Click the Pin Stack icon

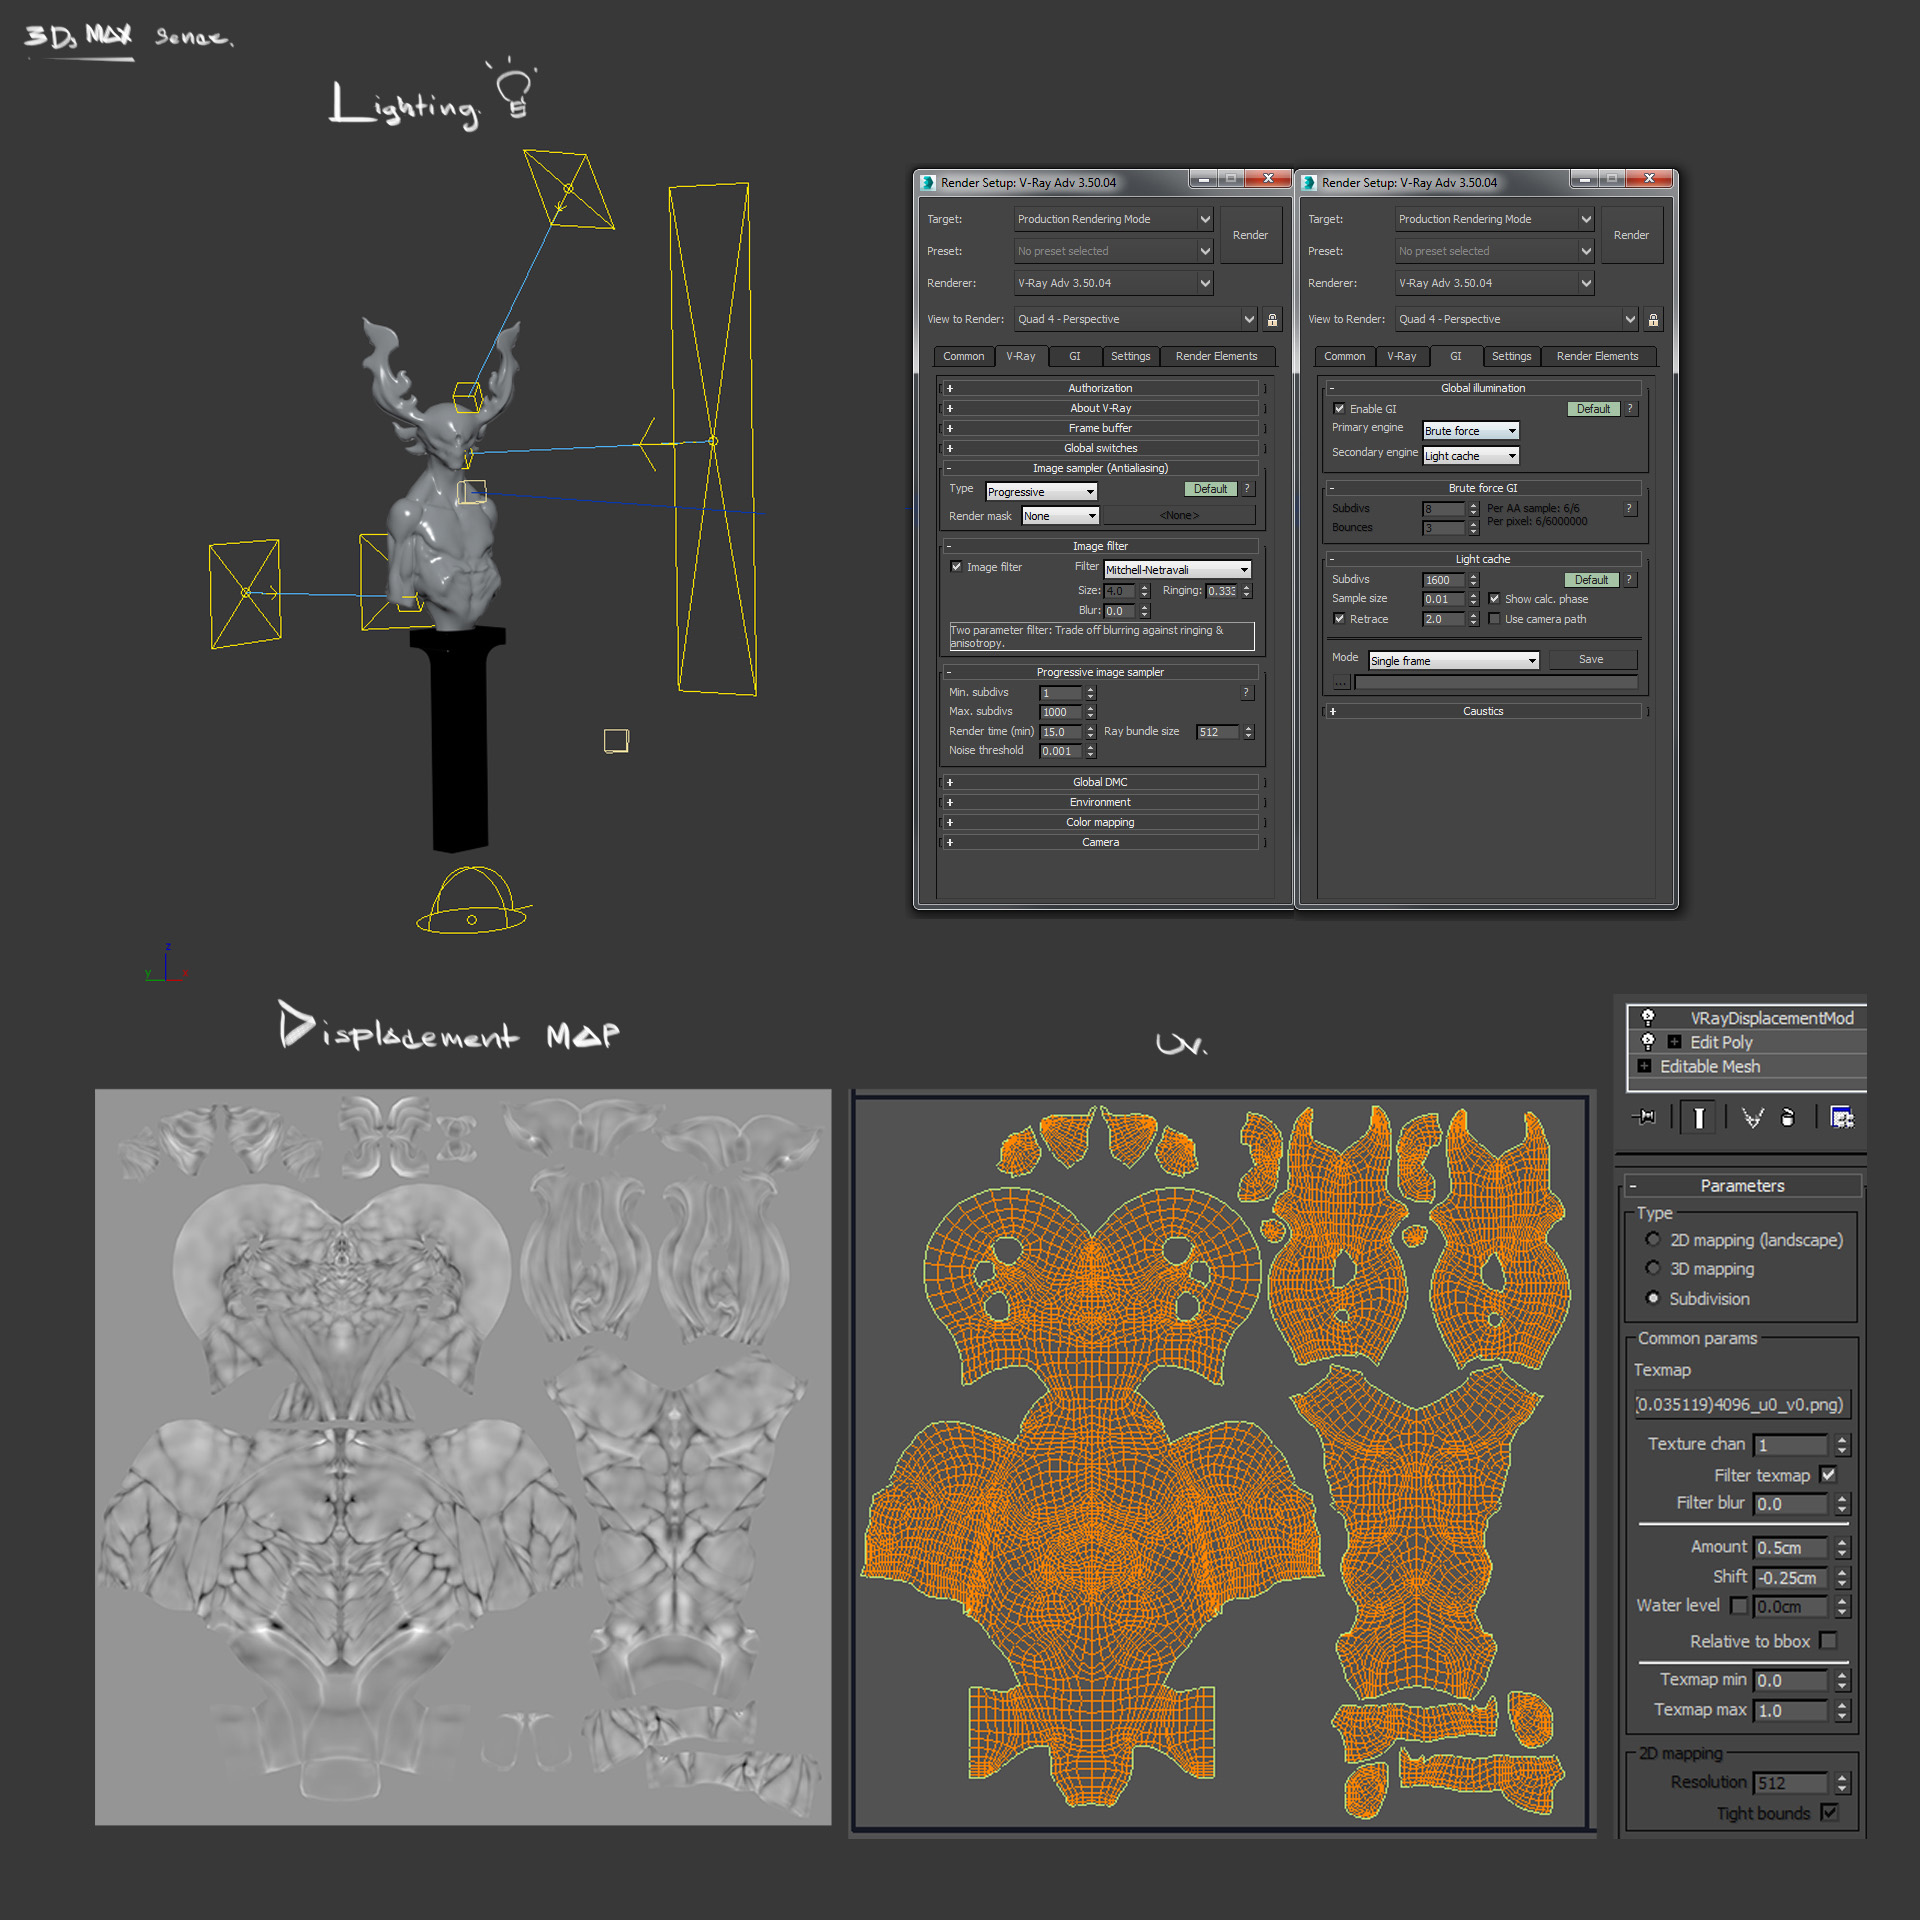tap(1645, 1117)
